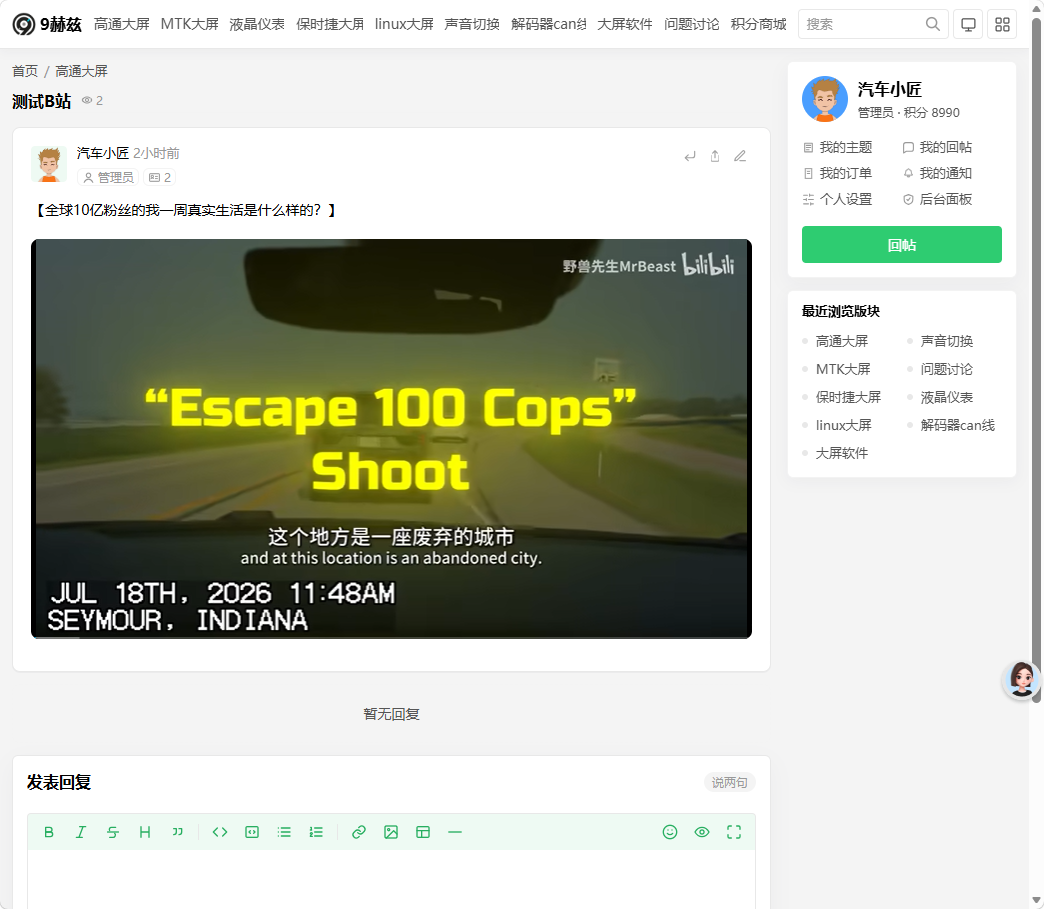Insert ordered numbered list
This screenshot has width=1044, height=909.
316,832
